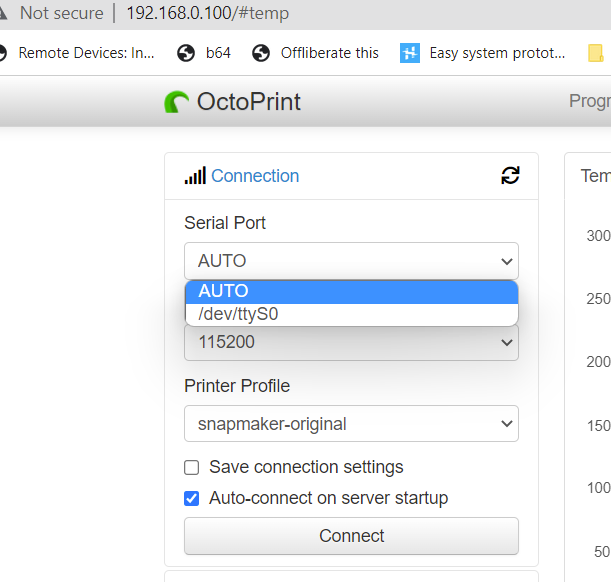The height and width of the screenshot is (582, 611).
Task: Open the 115200 baudrate dropdown
Action: [351, 342]
